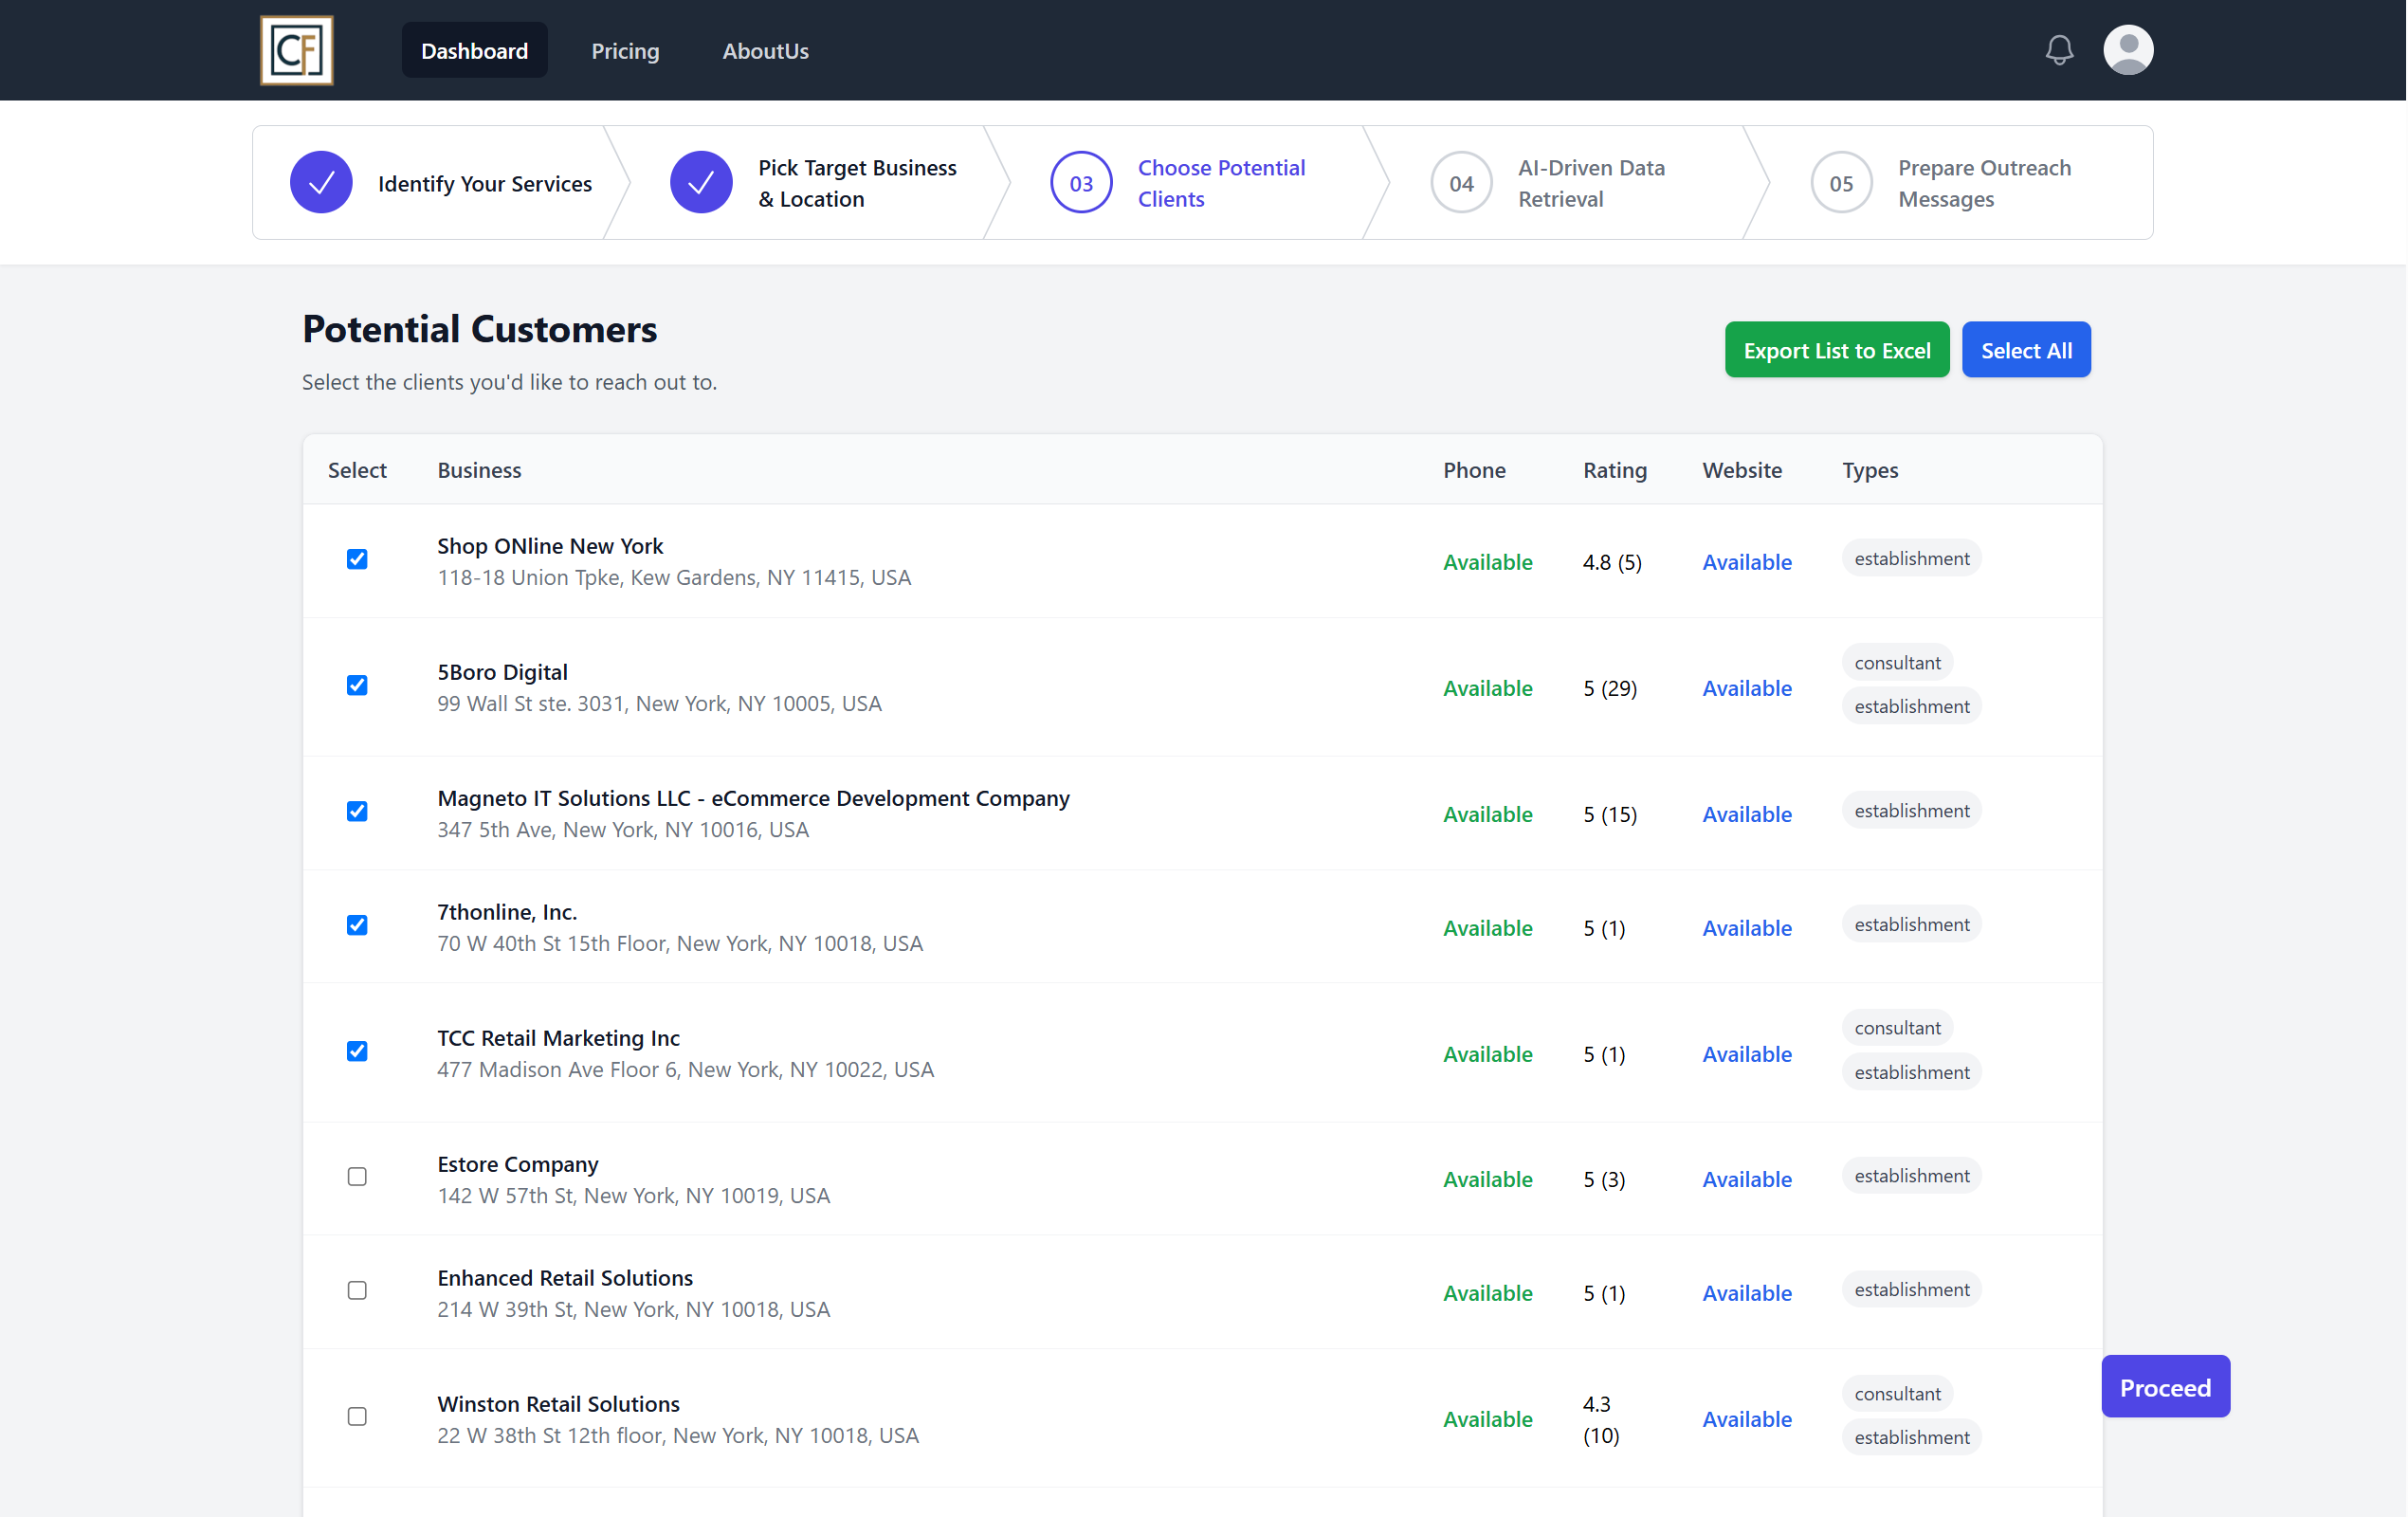Image resolution: width=2408 pixels, height=1517 pixels.
Task: Go to Pick Target Business & Location step
Action: click(857, 183)
